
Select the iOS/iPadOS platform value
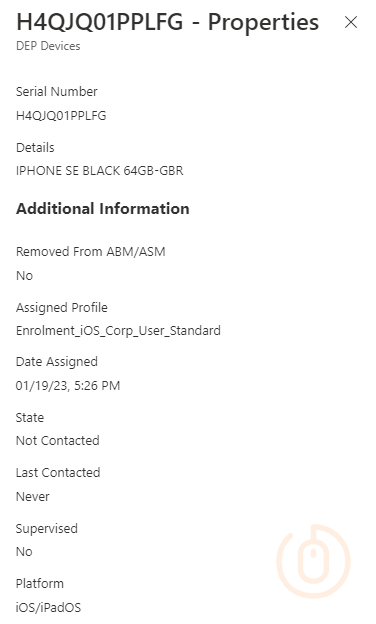(x=48, y=608)
